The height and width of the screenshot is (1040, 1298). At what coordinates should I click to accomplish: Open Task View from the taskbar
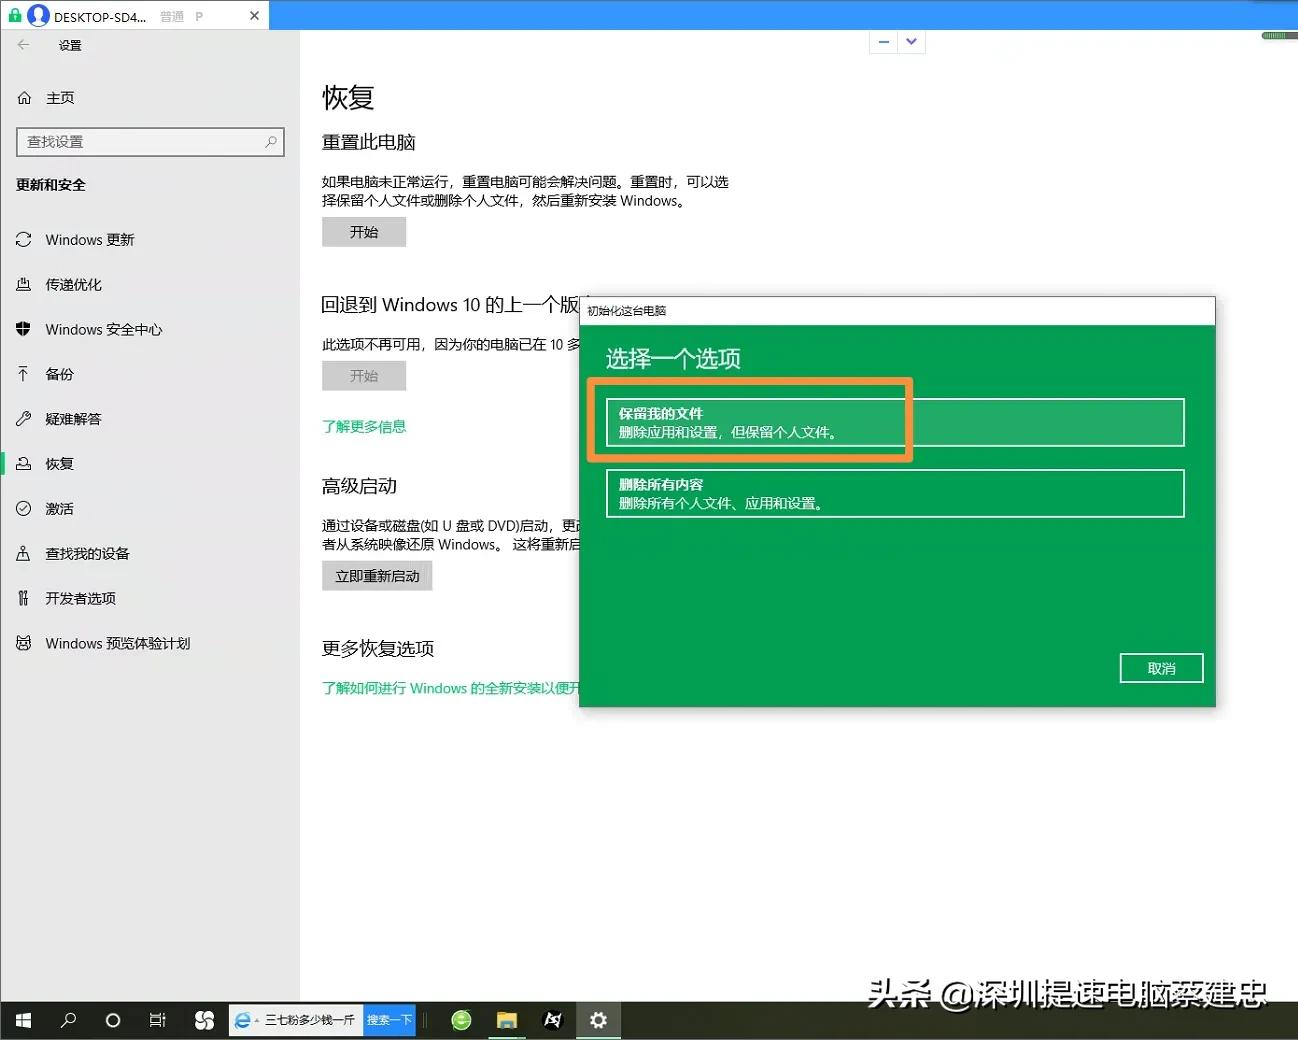click(157, 1019)
